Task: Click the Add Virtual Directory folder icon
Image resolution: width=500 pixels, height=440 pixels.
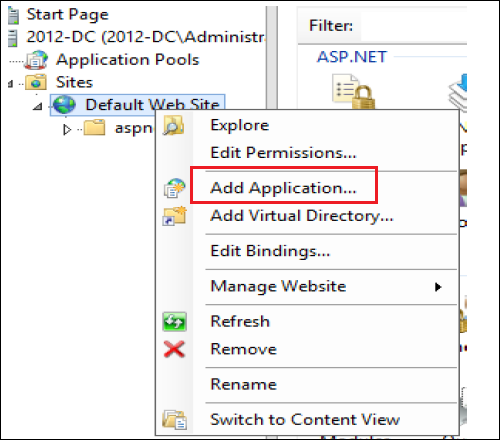Action: (174, 216)
